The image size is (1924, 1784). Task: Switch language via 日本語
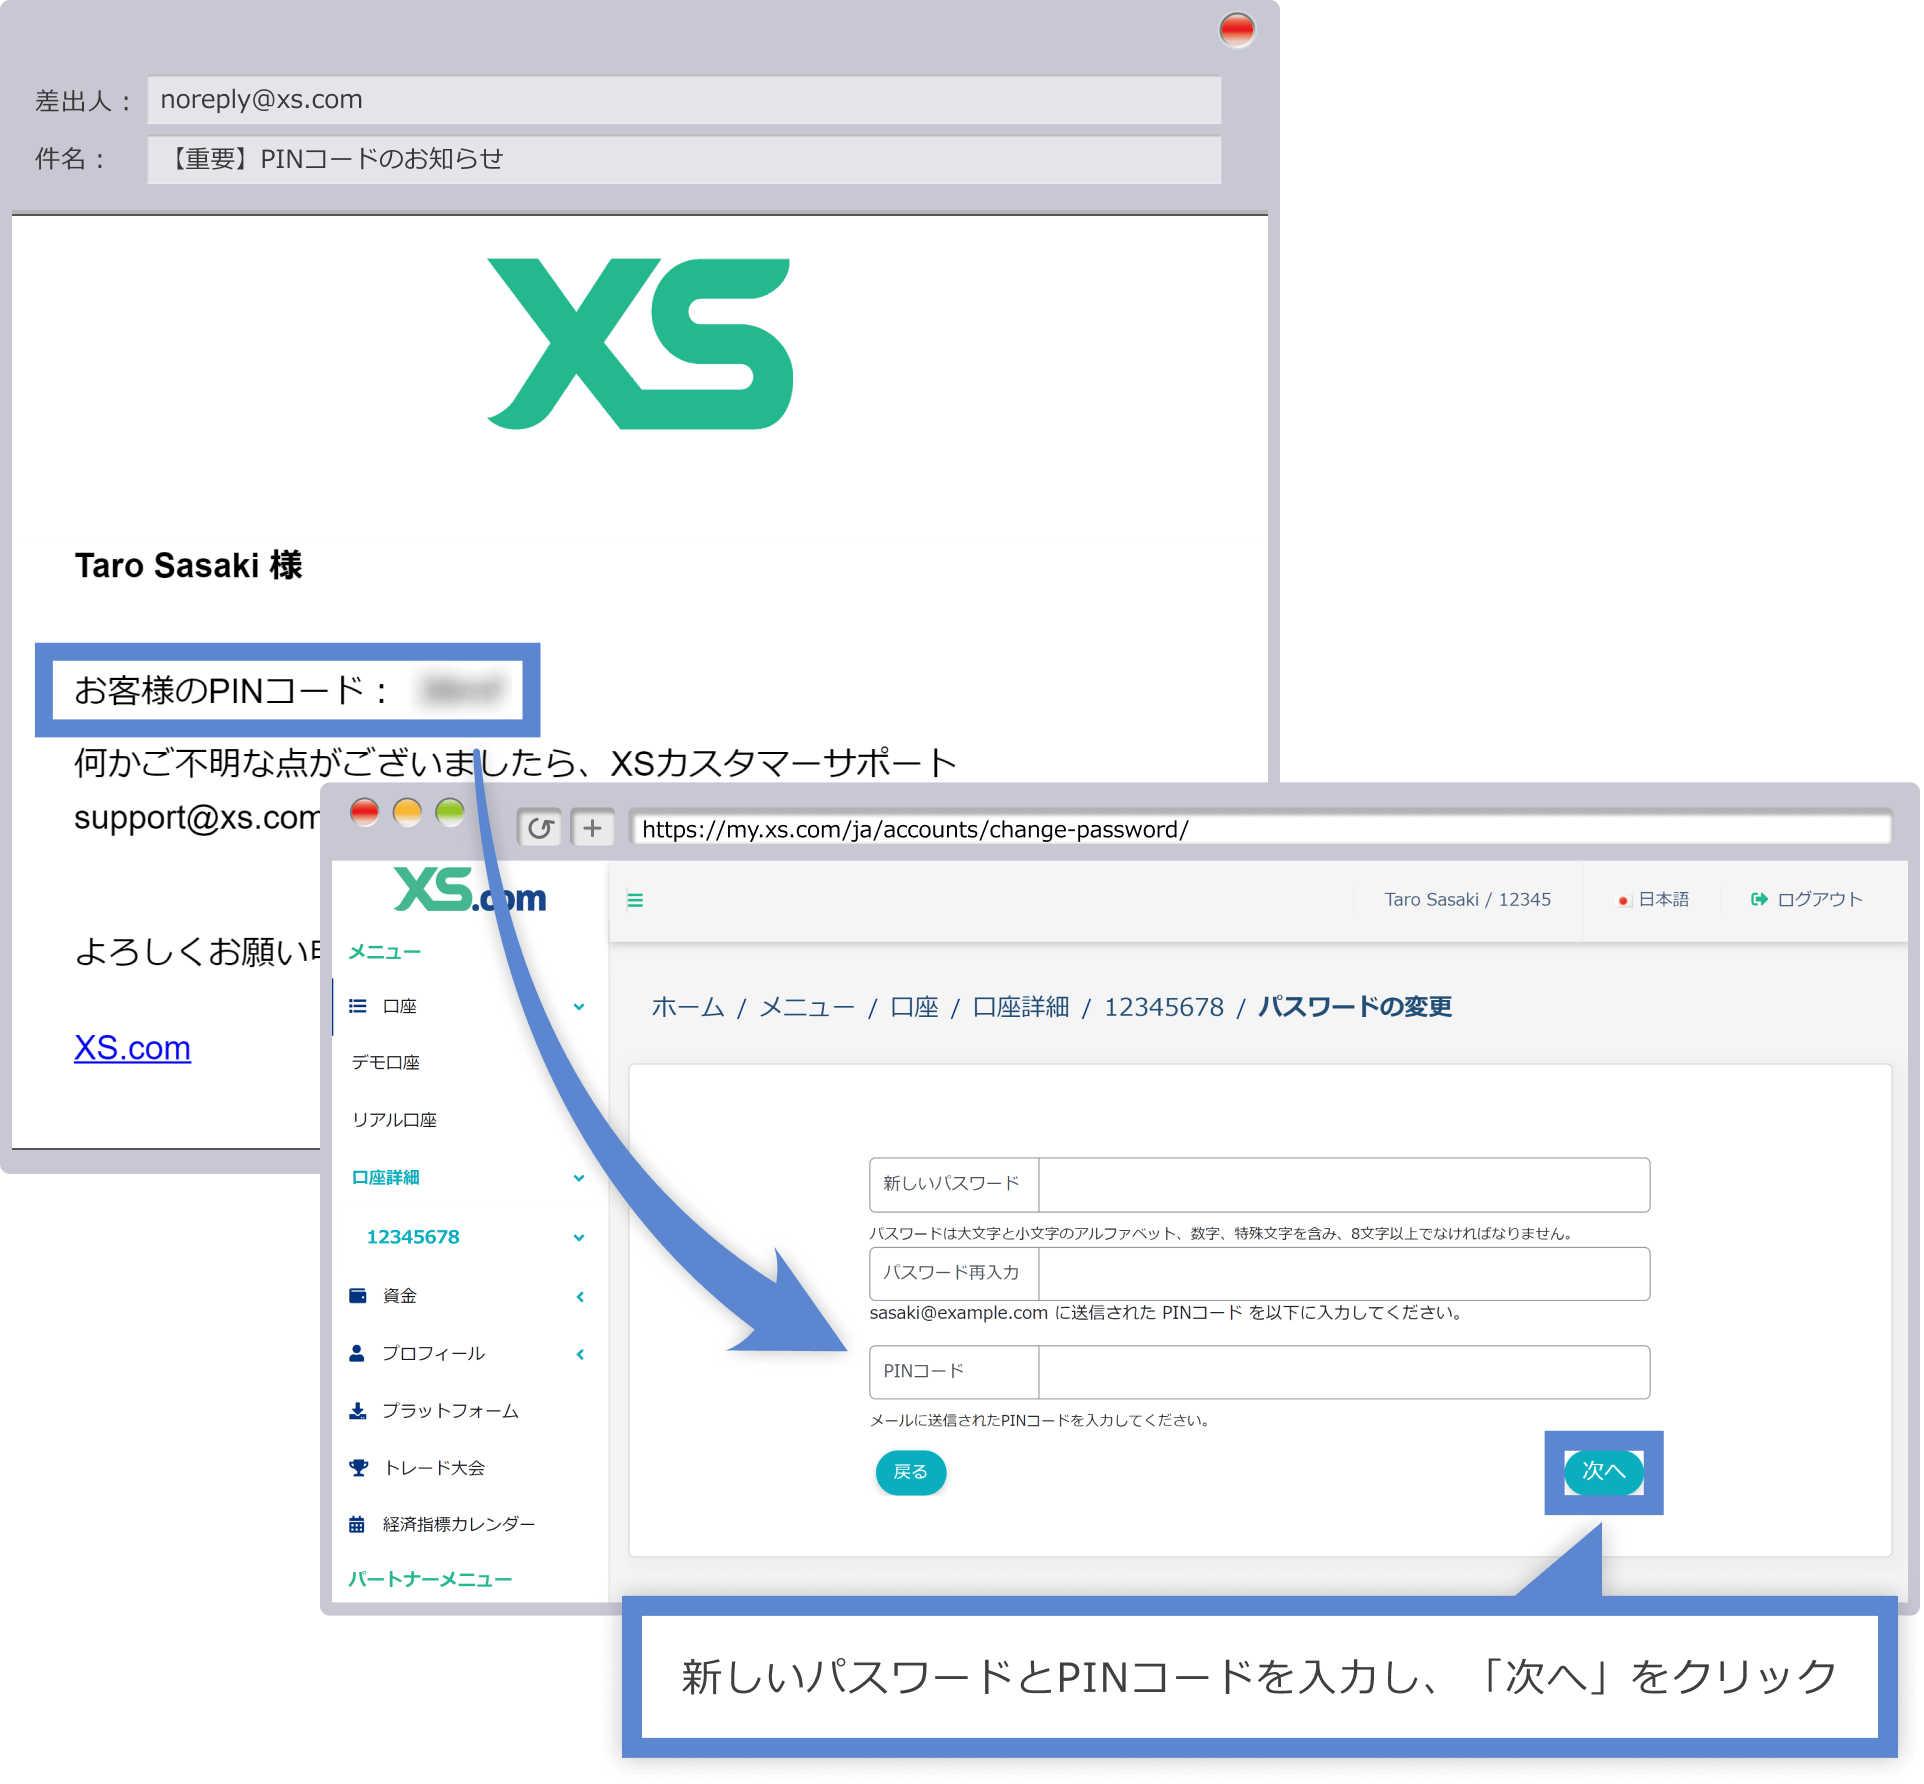point(1664,899)
